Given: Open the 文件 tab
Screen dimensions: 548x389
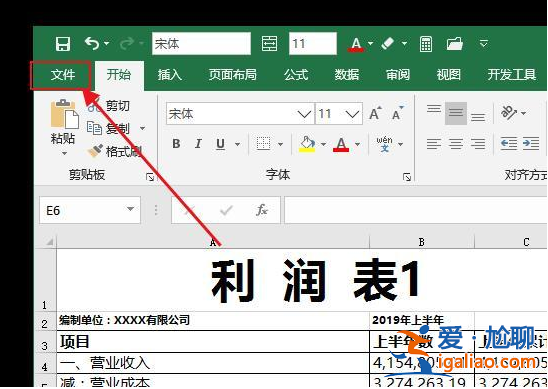Looking at the screenshot, I should (x=63, y=75).
